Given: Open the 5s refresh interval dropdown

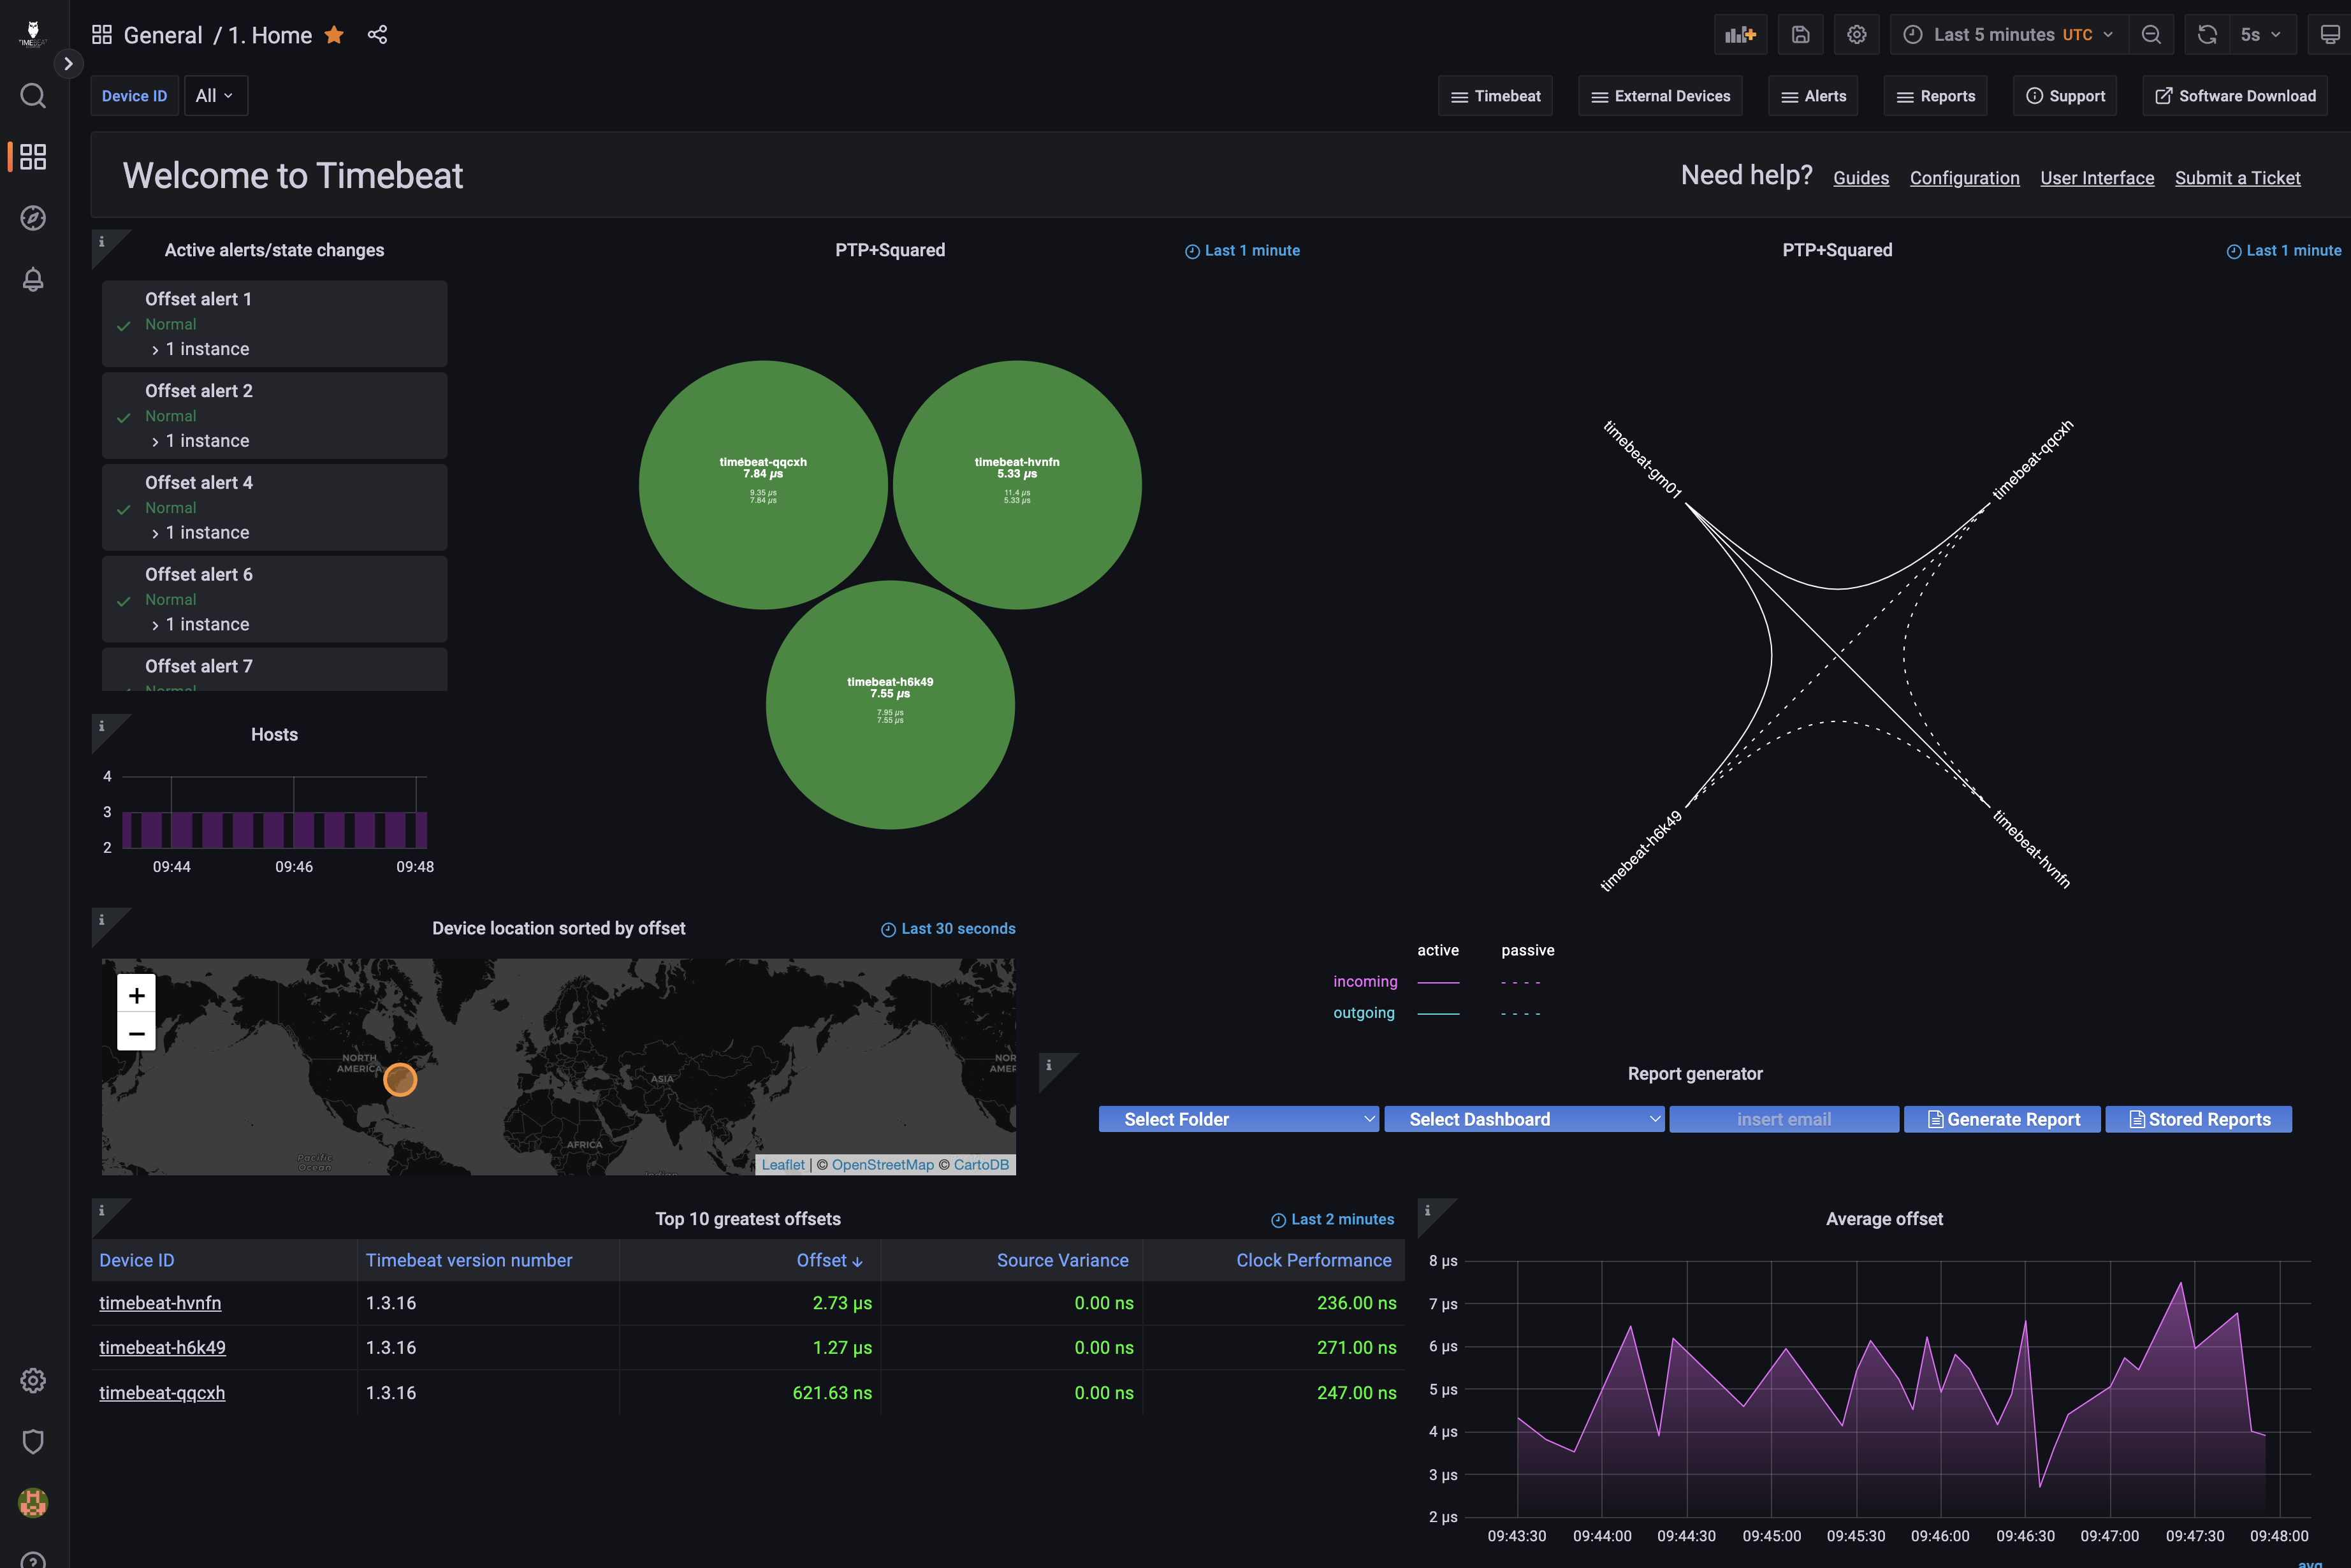Looking at the screenshot, I should [2261, 35].
